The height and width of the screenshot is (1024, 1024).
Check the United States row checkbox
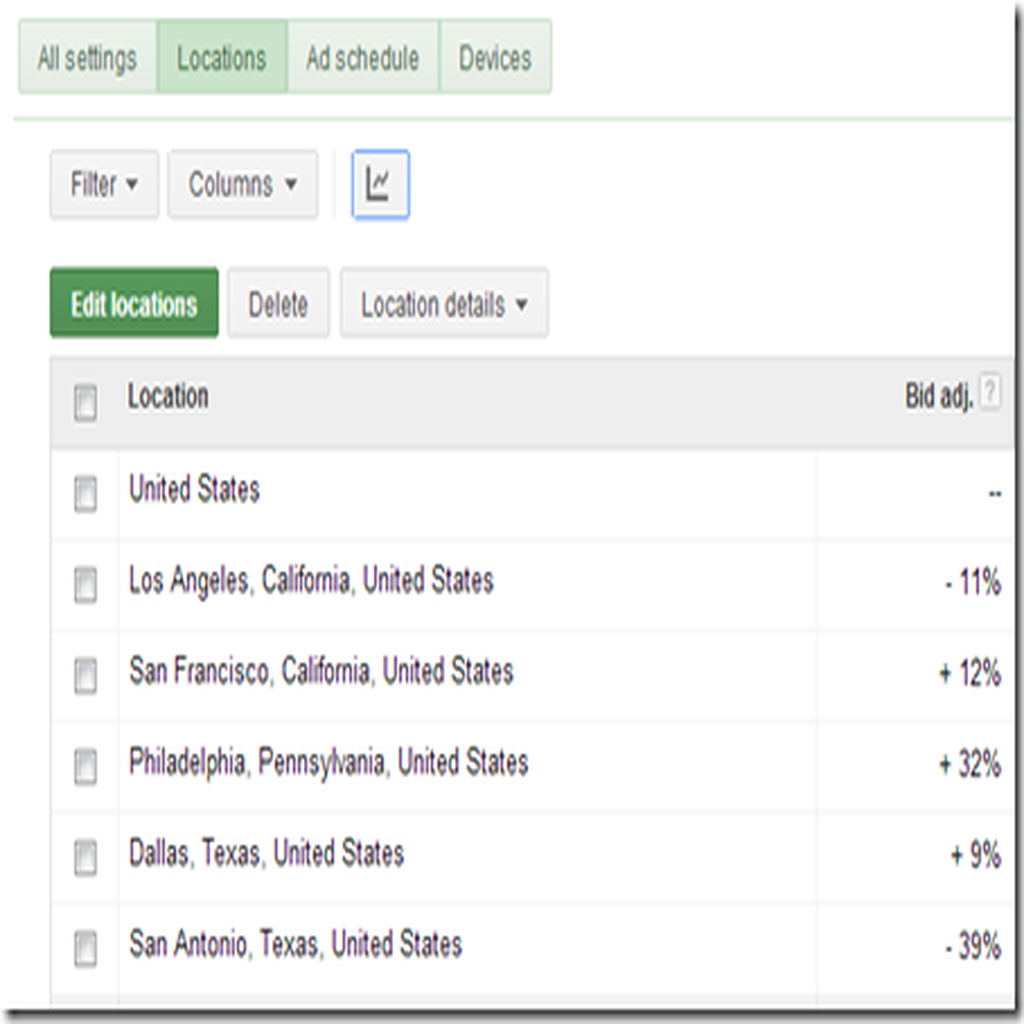point(86,493)
